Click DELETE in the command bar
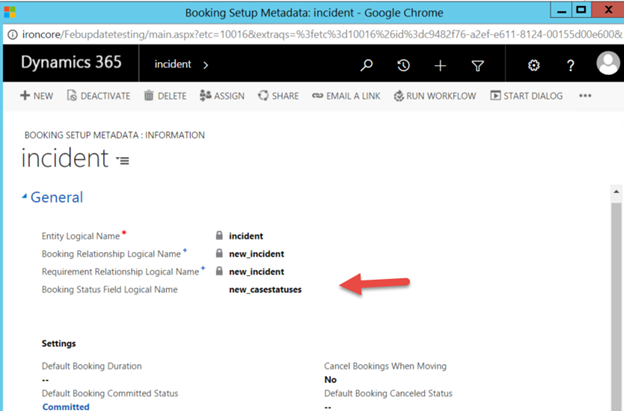 pyautogui.click(x=165, y=96)
